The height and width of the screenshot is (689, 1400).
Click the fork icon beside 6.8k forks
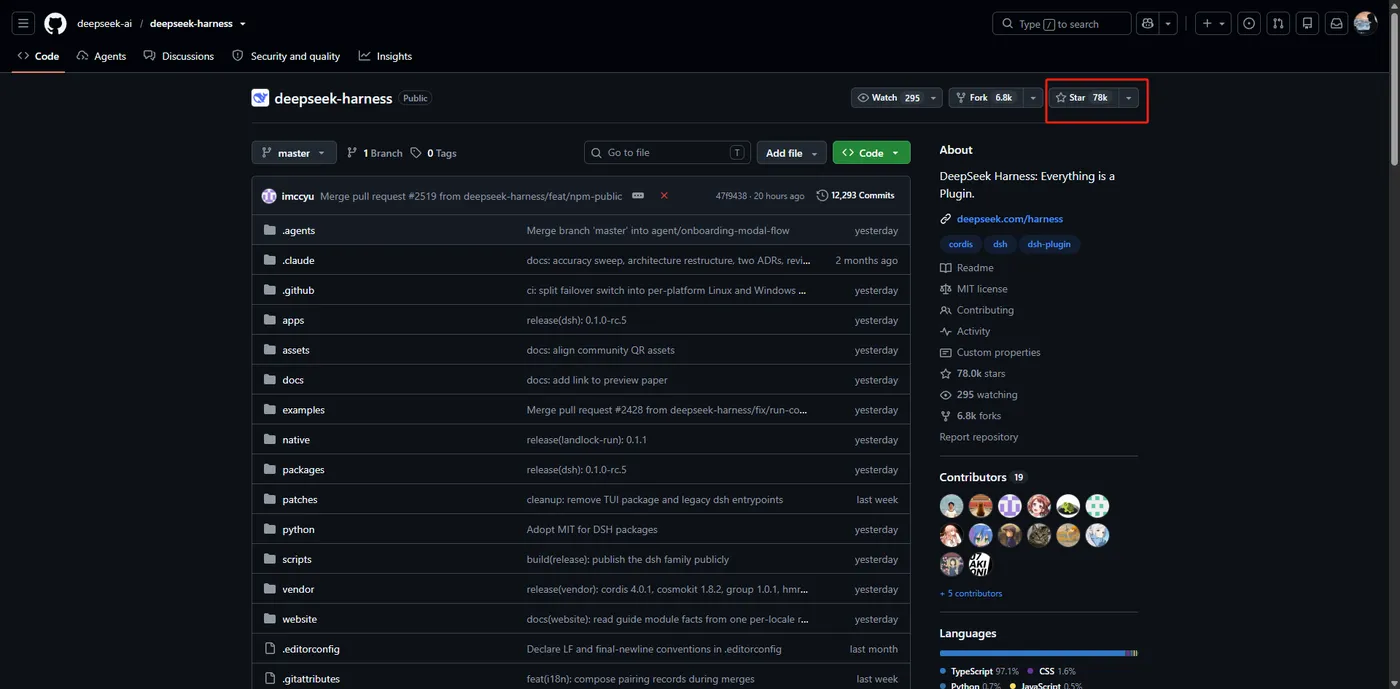946,416
